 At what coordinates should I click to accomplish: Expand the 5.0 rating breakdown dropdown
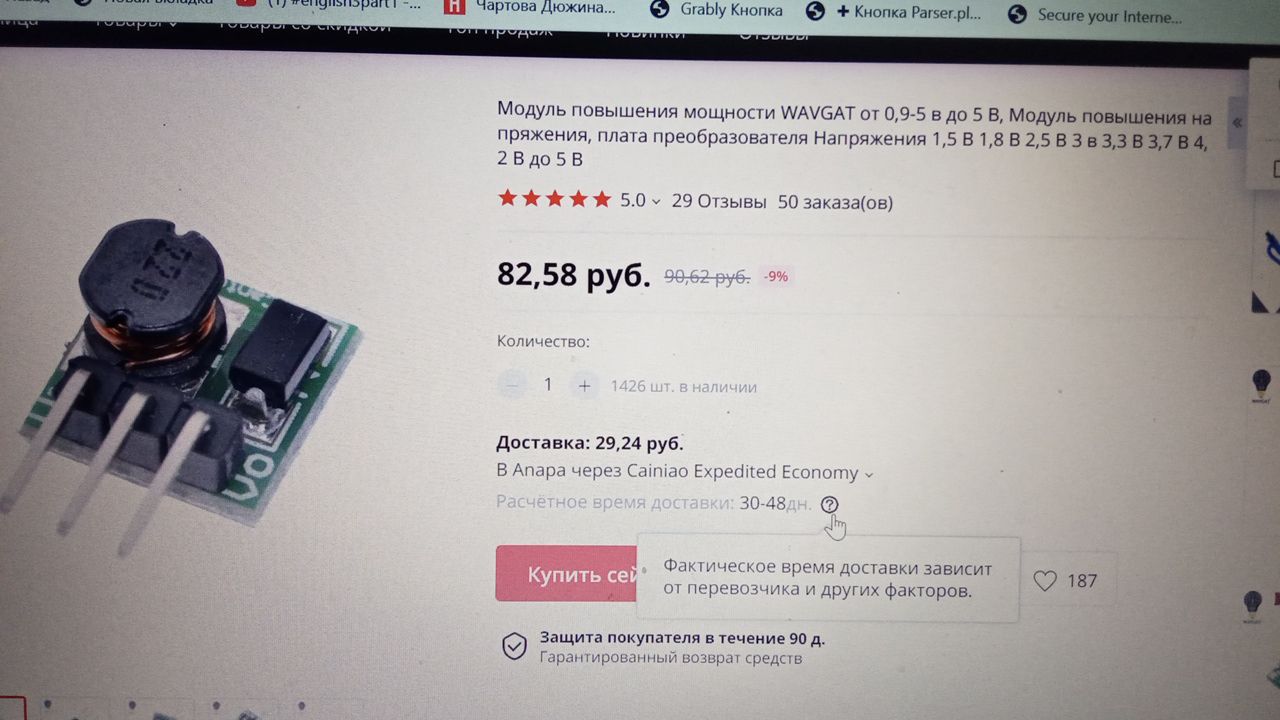click(640, 200)
